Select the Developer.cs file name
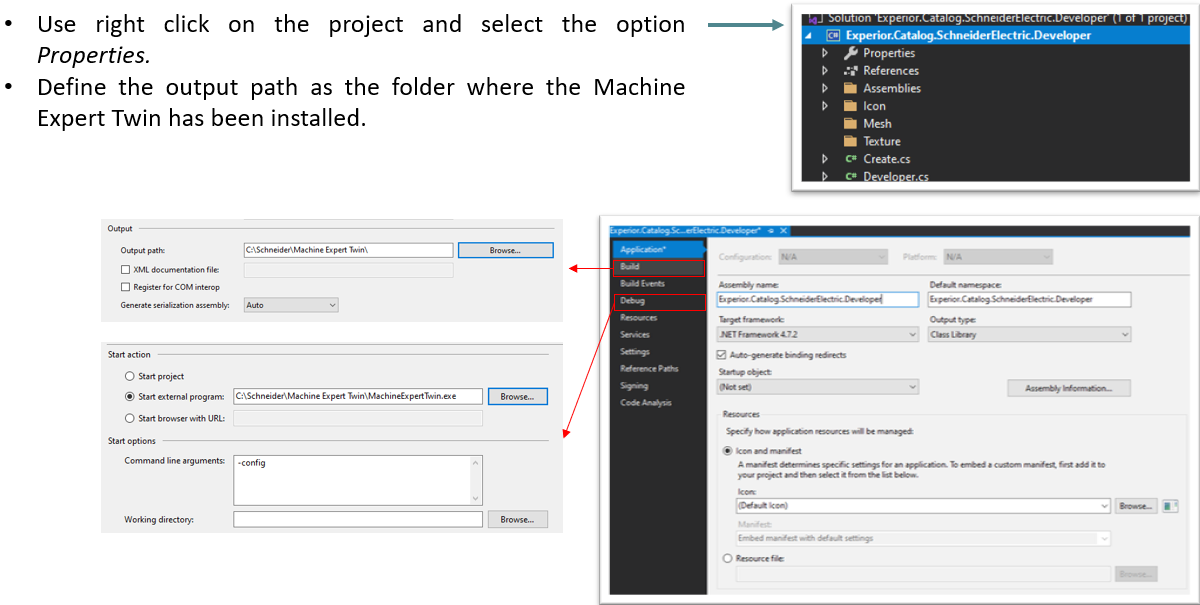 (896, 177)
